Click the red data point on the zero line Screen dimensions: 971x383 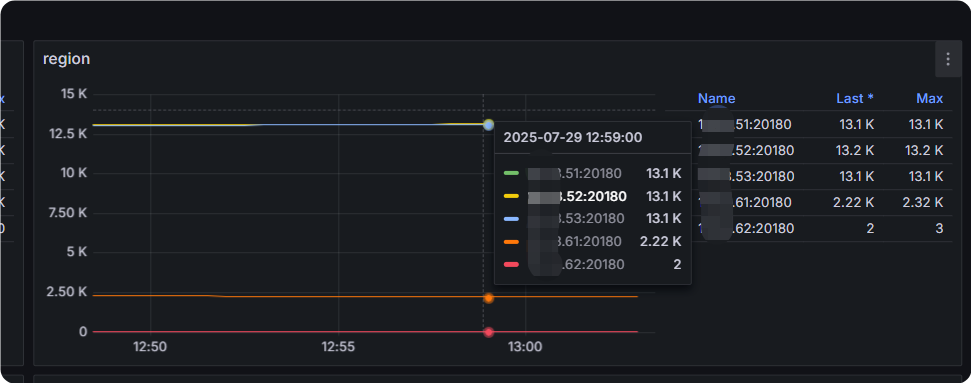[489, 332]
